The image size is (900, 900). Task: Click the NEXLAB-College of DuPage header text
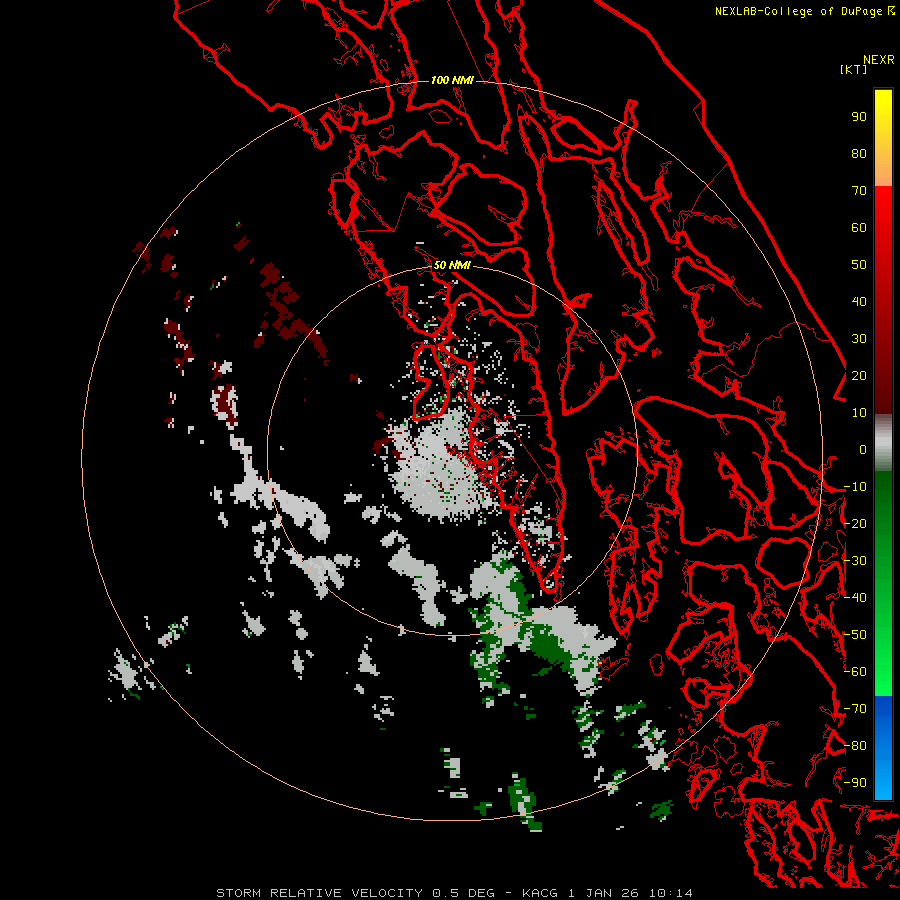pos(798,11)
